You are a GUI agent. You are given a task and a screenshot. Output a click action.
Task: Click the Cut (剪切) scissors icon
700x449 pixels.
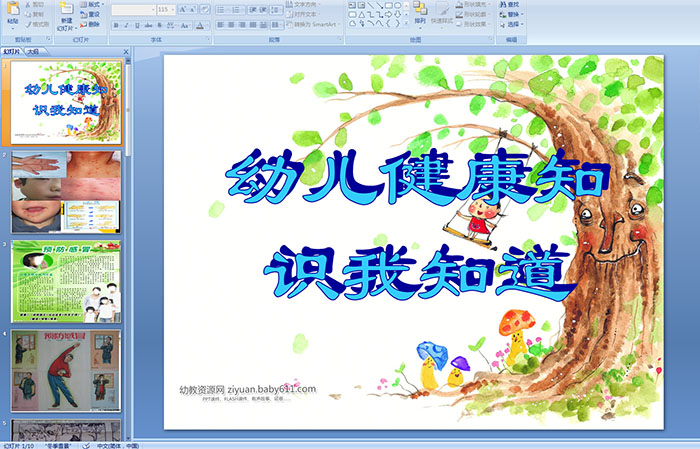coord(28,5)
